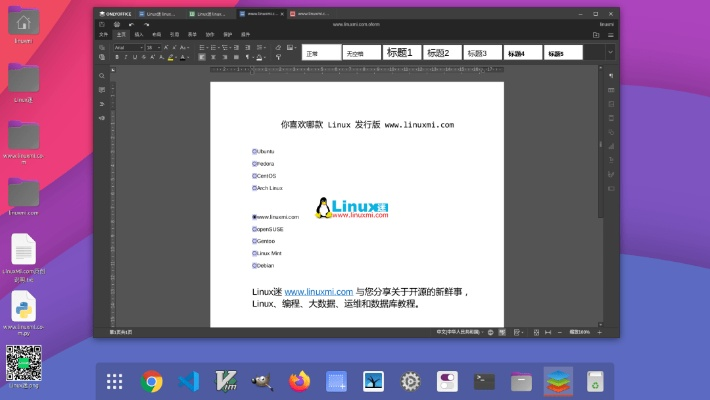The width and height of the screenshot is (710, 400).
Task: Increase indent icon
Action: [x=247, y=48]
